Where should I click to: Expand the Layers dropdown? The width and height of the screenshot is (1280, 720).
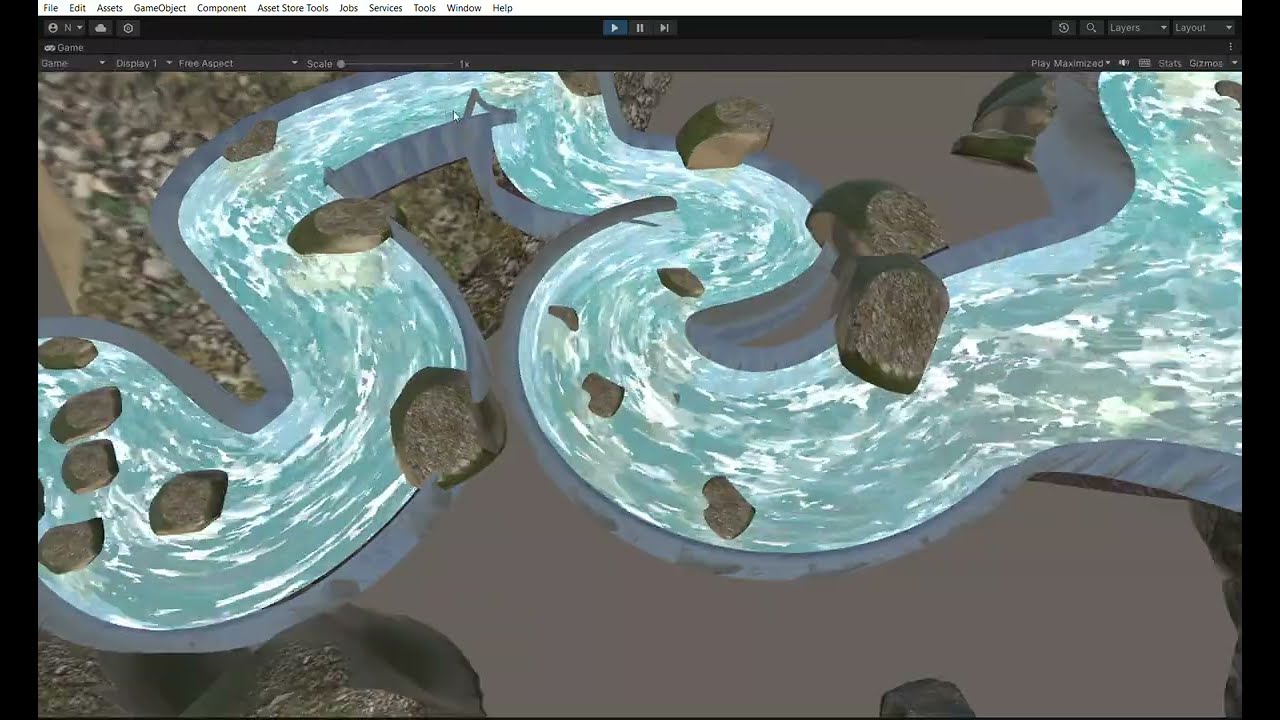coord(1138,28)
